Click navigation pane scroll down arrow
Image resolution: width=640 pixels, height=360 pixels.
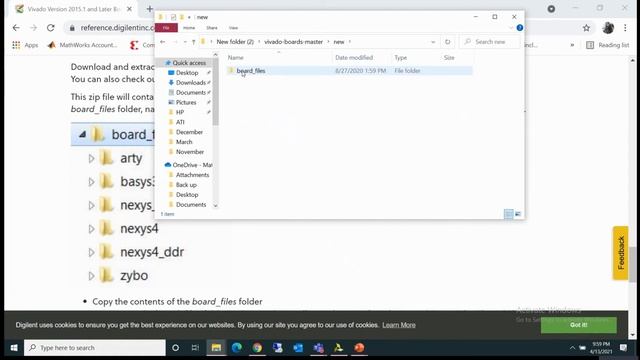pyautogui.click(x=216, y=206)
